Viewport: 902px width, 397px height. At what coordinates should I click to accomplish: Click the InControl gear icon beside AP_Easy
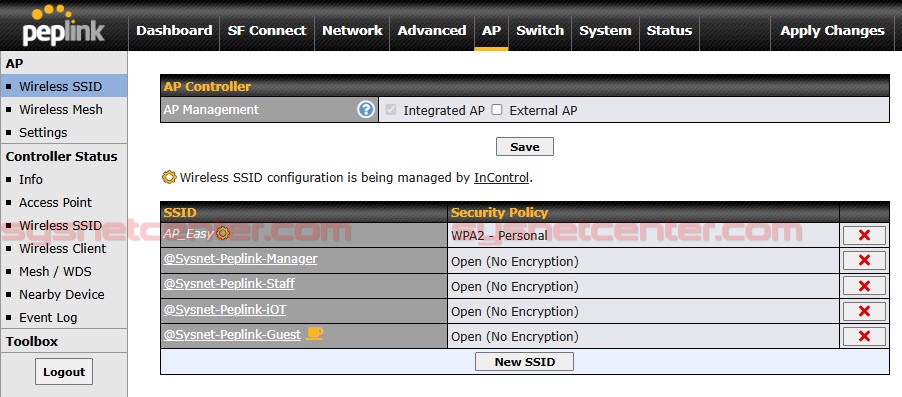tap(223, 233)
